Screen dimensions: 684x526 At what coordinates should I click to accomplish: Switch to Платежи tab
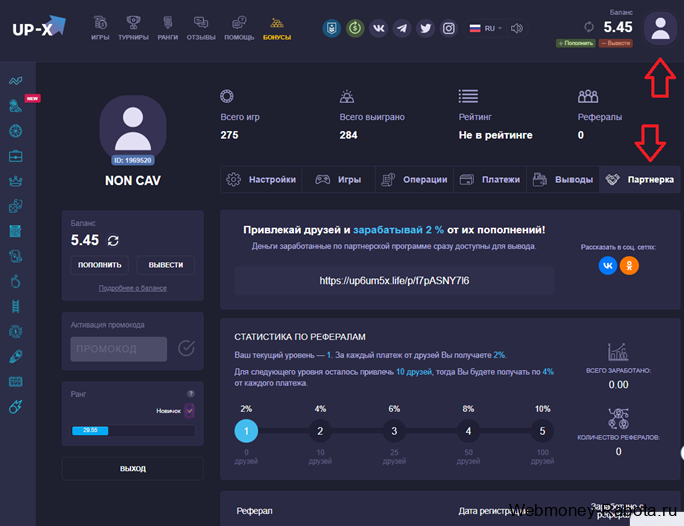tap(490, 179)
